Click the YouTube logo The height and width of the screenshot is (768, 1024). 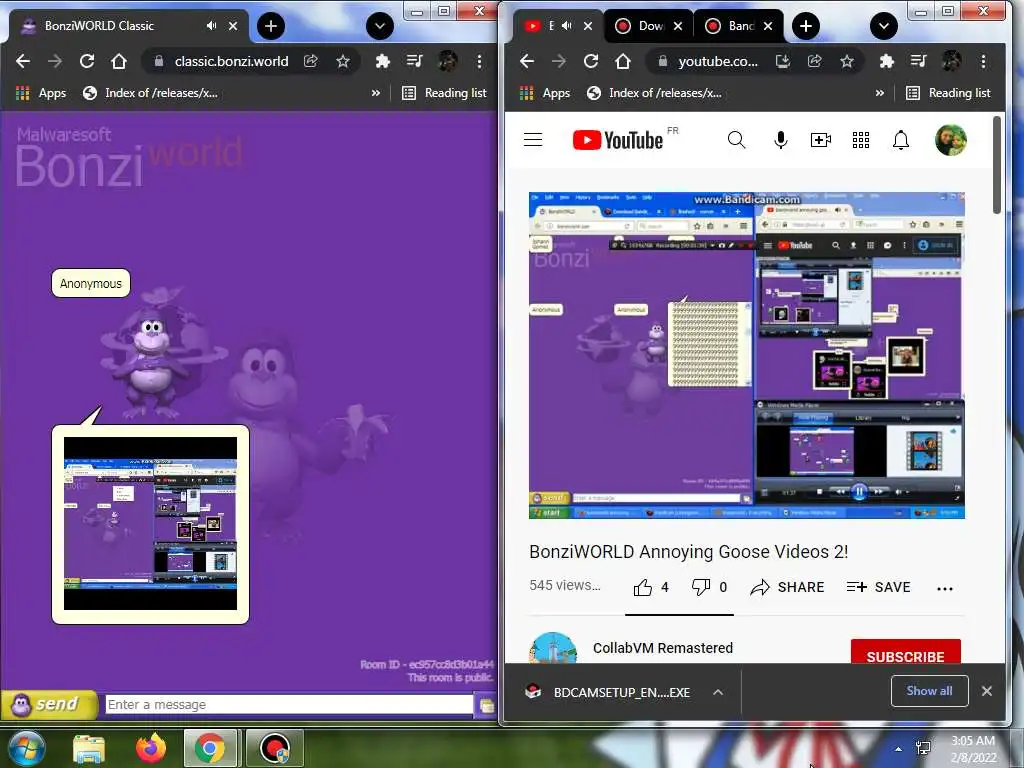(x=618, y=140)
